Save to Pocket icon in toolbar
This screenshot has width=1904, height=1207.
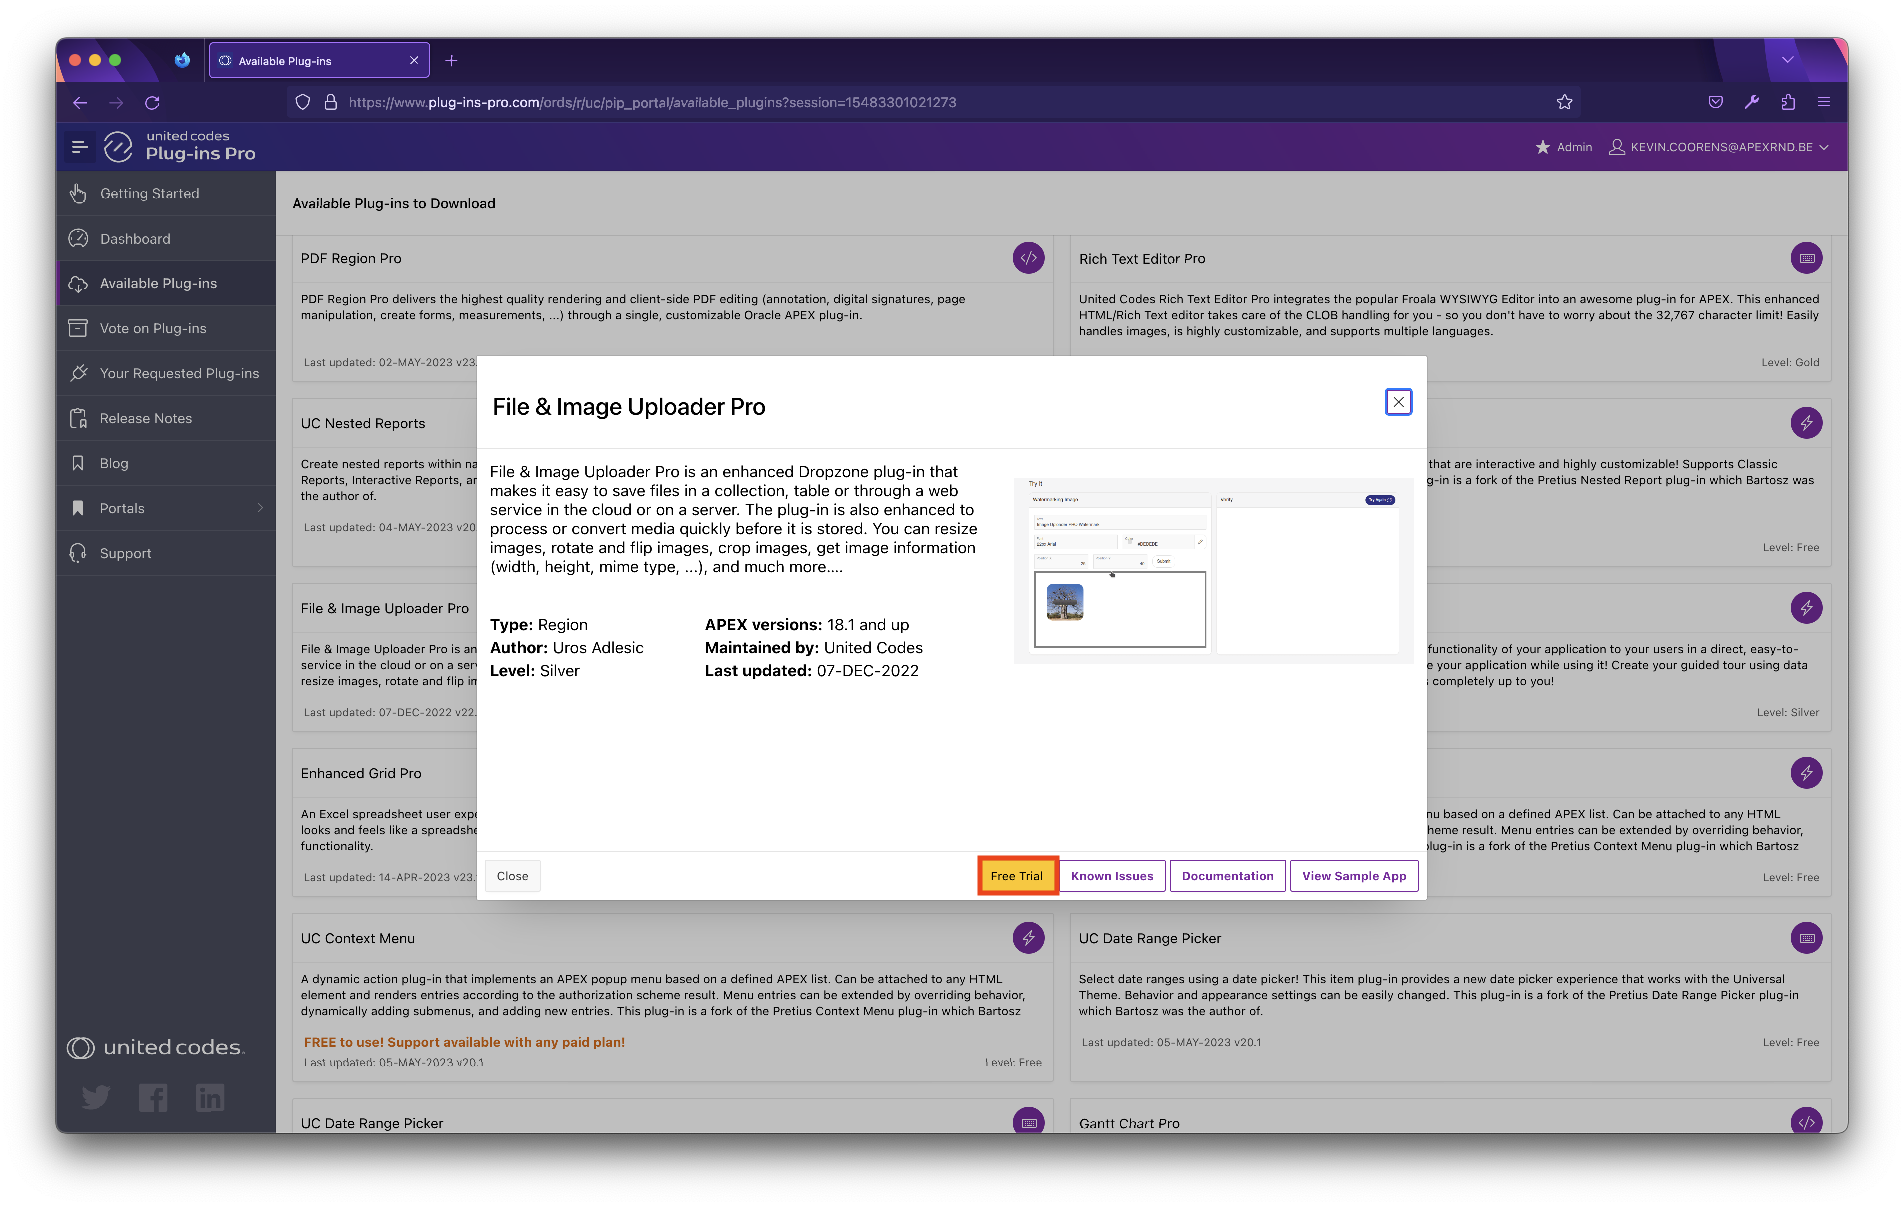click(1716, 102)
